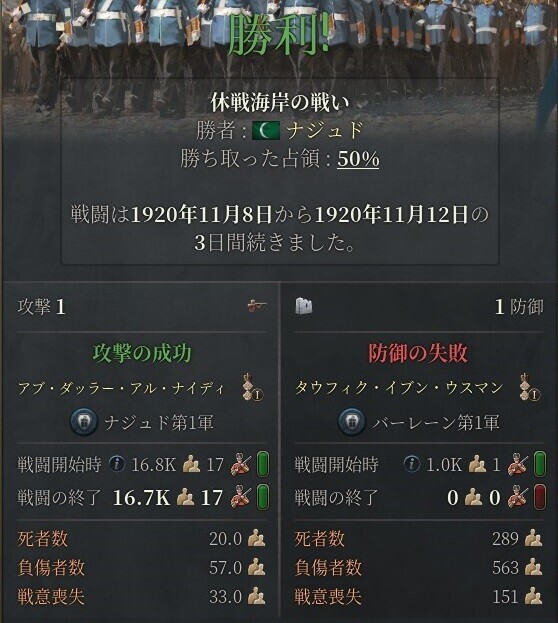Click the attacker 負傷者数 value 57.0
Viewport: 558px width, 623px height.
225,568
